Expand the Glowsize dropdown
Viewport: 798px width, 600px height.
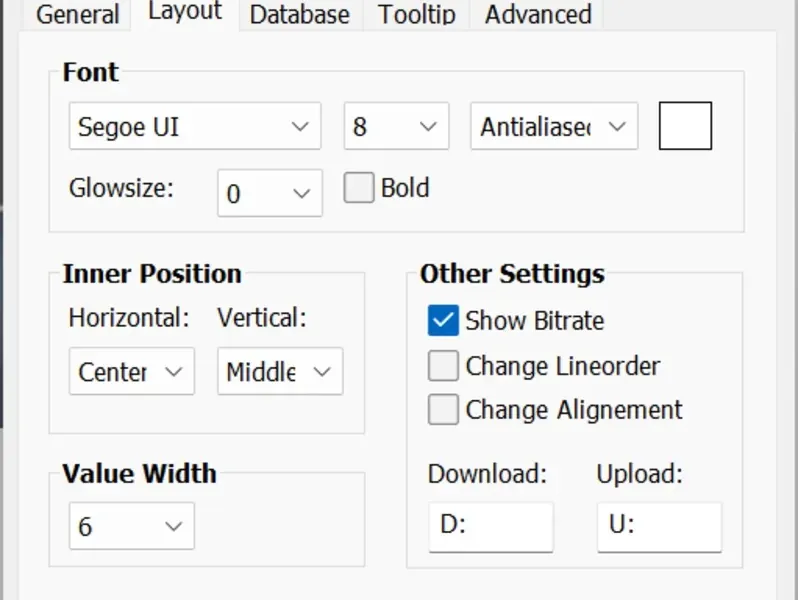(x=270, y=193)
